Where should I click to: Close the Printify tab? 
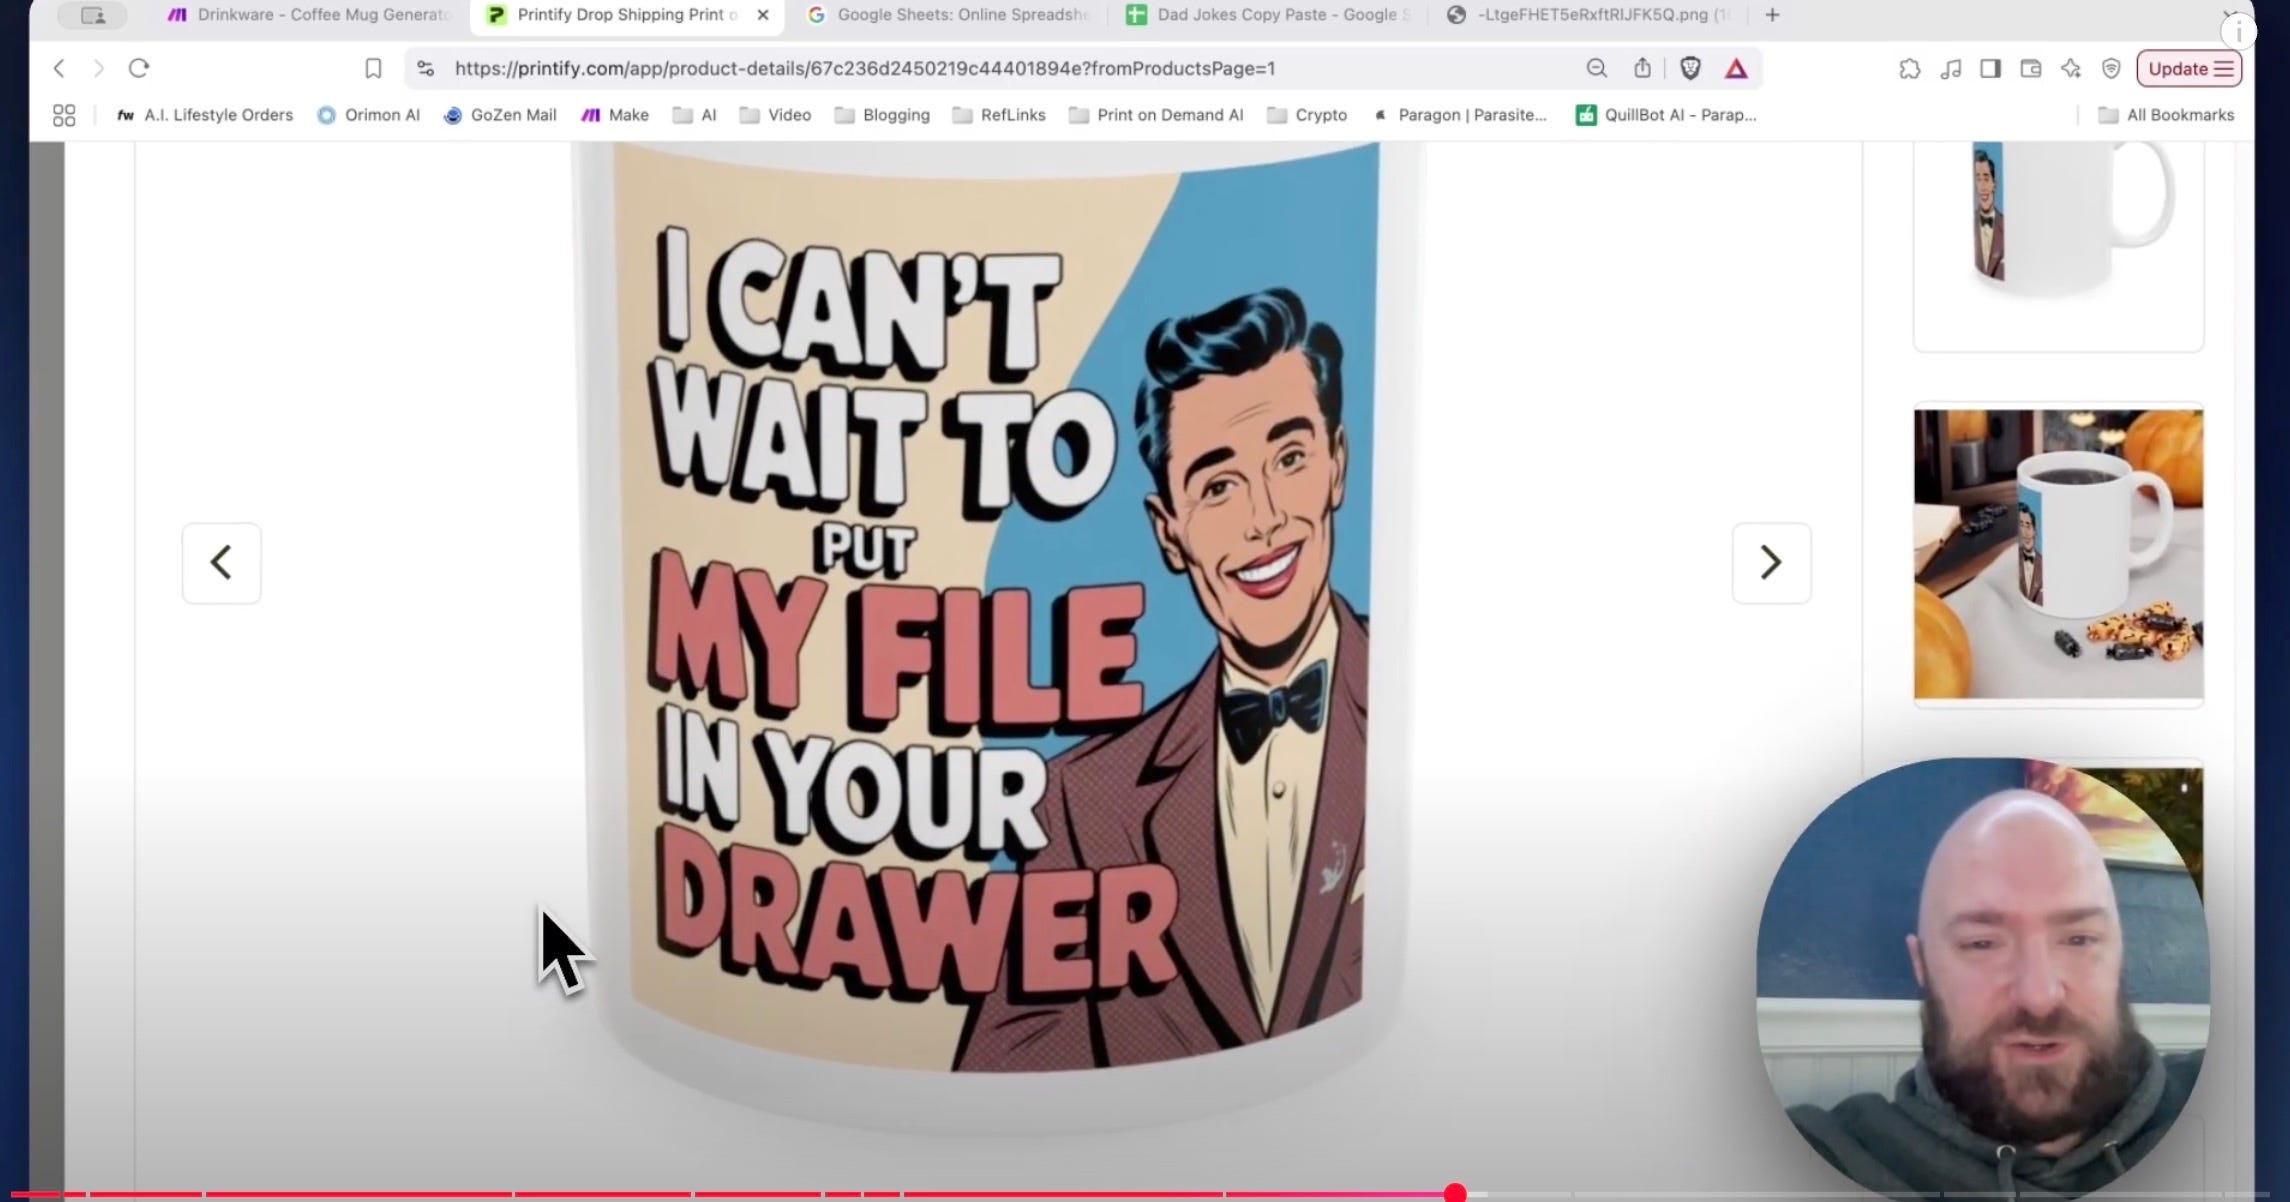pyautogui.click(x=763, y=15)
